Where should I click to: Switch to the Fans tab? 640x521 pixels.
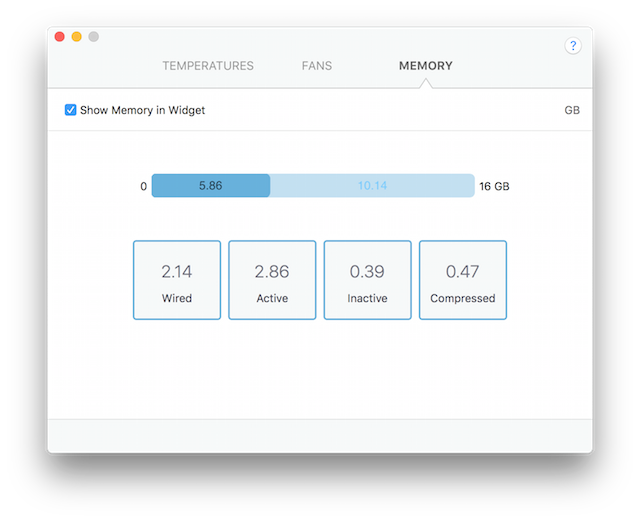coord(317,66)
